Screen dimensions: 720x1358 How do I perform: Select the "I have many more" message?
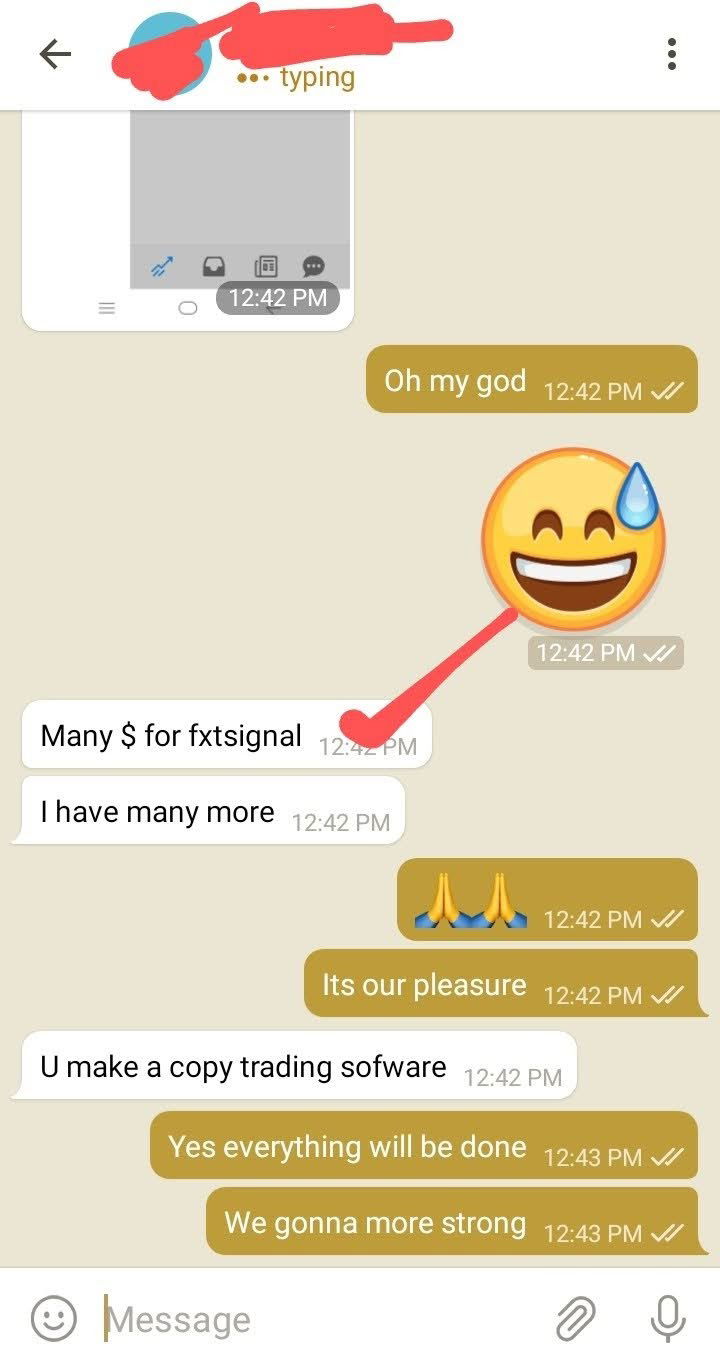pyautogui.click(x=213, y=811)
